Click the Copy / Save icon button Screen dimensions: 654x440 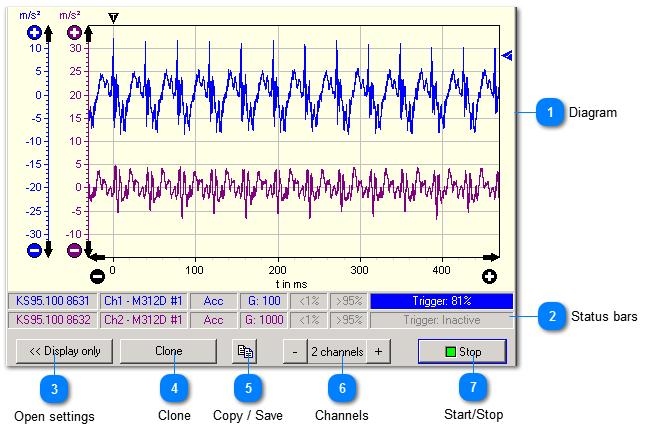click(x=244, y=352)
